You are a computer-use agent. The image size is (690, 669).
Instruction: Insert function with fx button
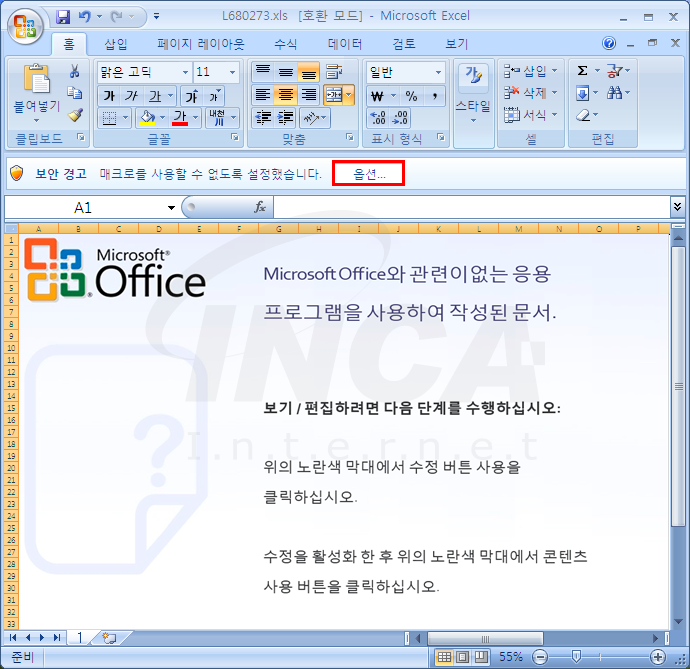point(260,207)
